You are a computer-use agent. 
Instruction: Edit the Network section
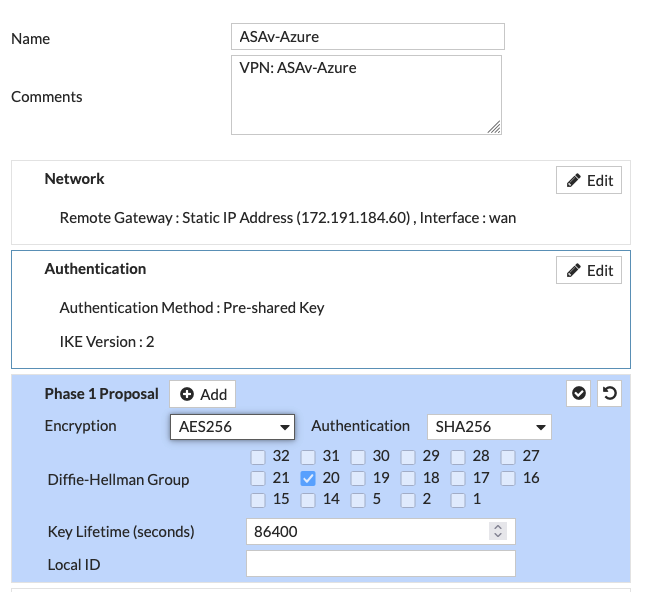589,180
